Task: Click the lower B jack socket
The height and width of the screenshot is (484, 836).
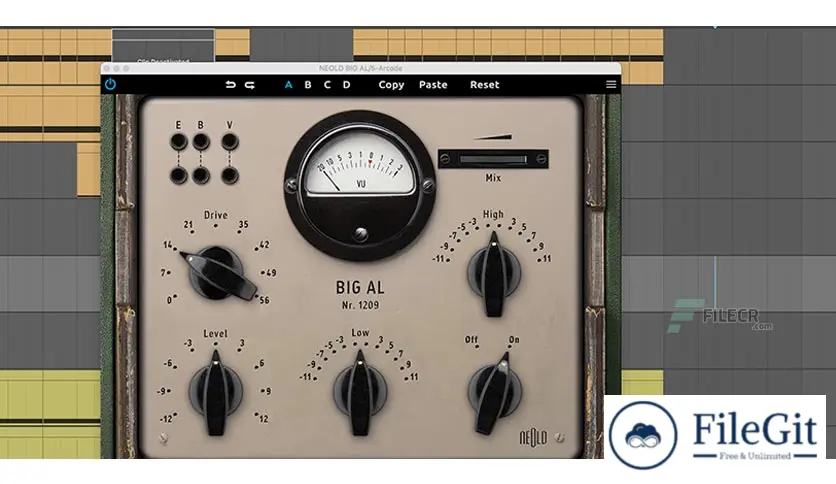Action: coord(201,175)
